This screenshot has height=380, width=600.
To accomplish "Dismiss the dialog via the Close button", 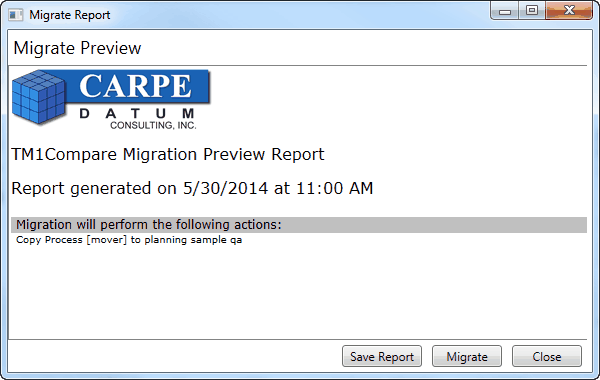I will (x=547, y=356).
